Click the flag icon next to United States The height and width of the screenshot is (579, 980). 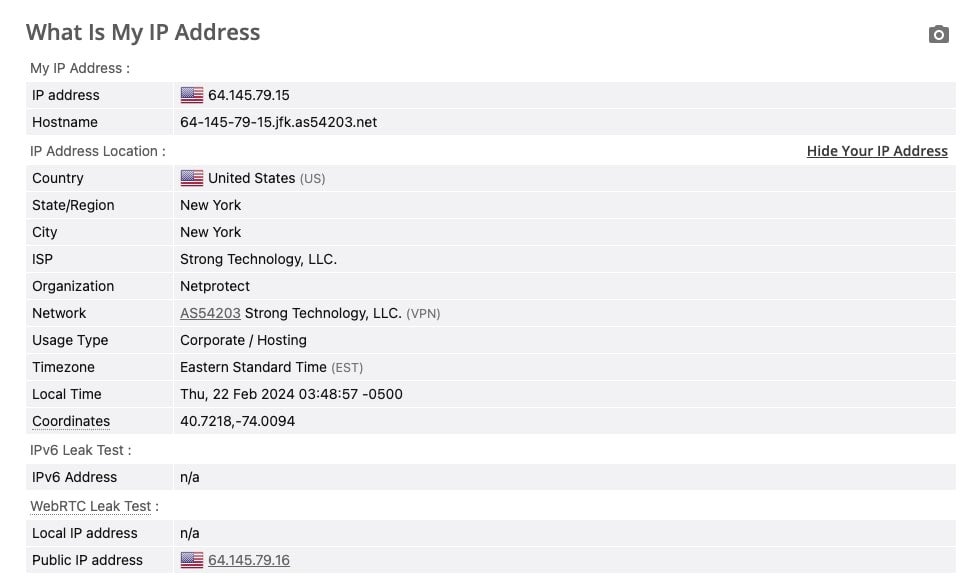pyautogui.click(x=191, y=178)
